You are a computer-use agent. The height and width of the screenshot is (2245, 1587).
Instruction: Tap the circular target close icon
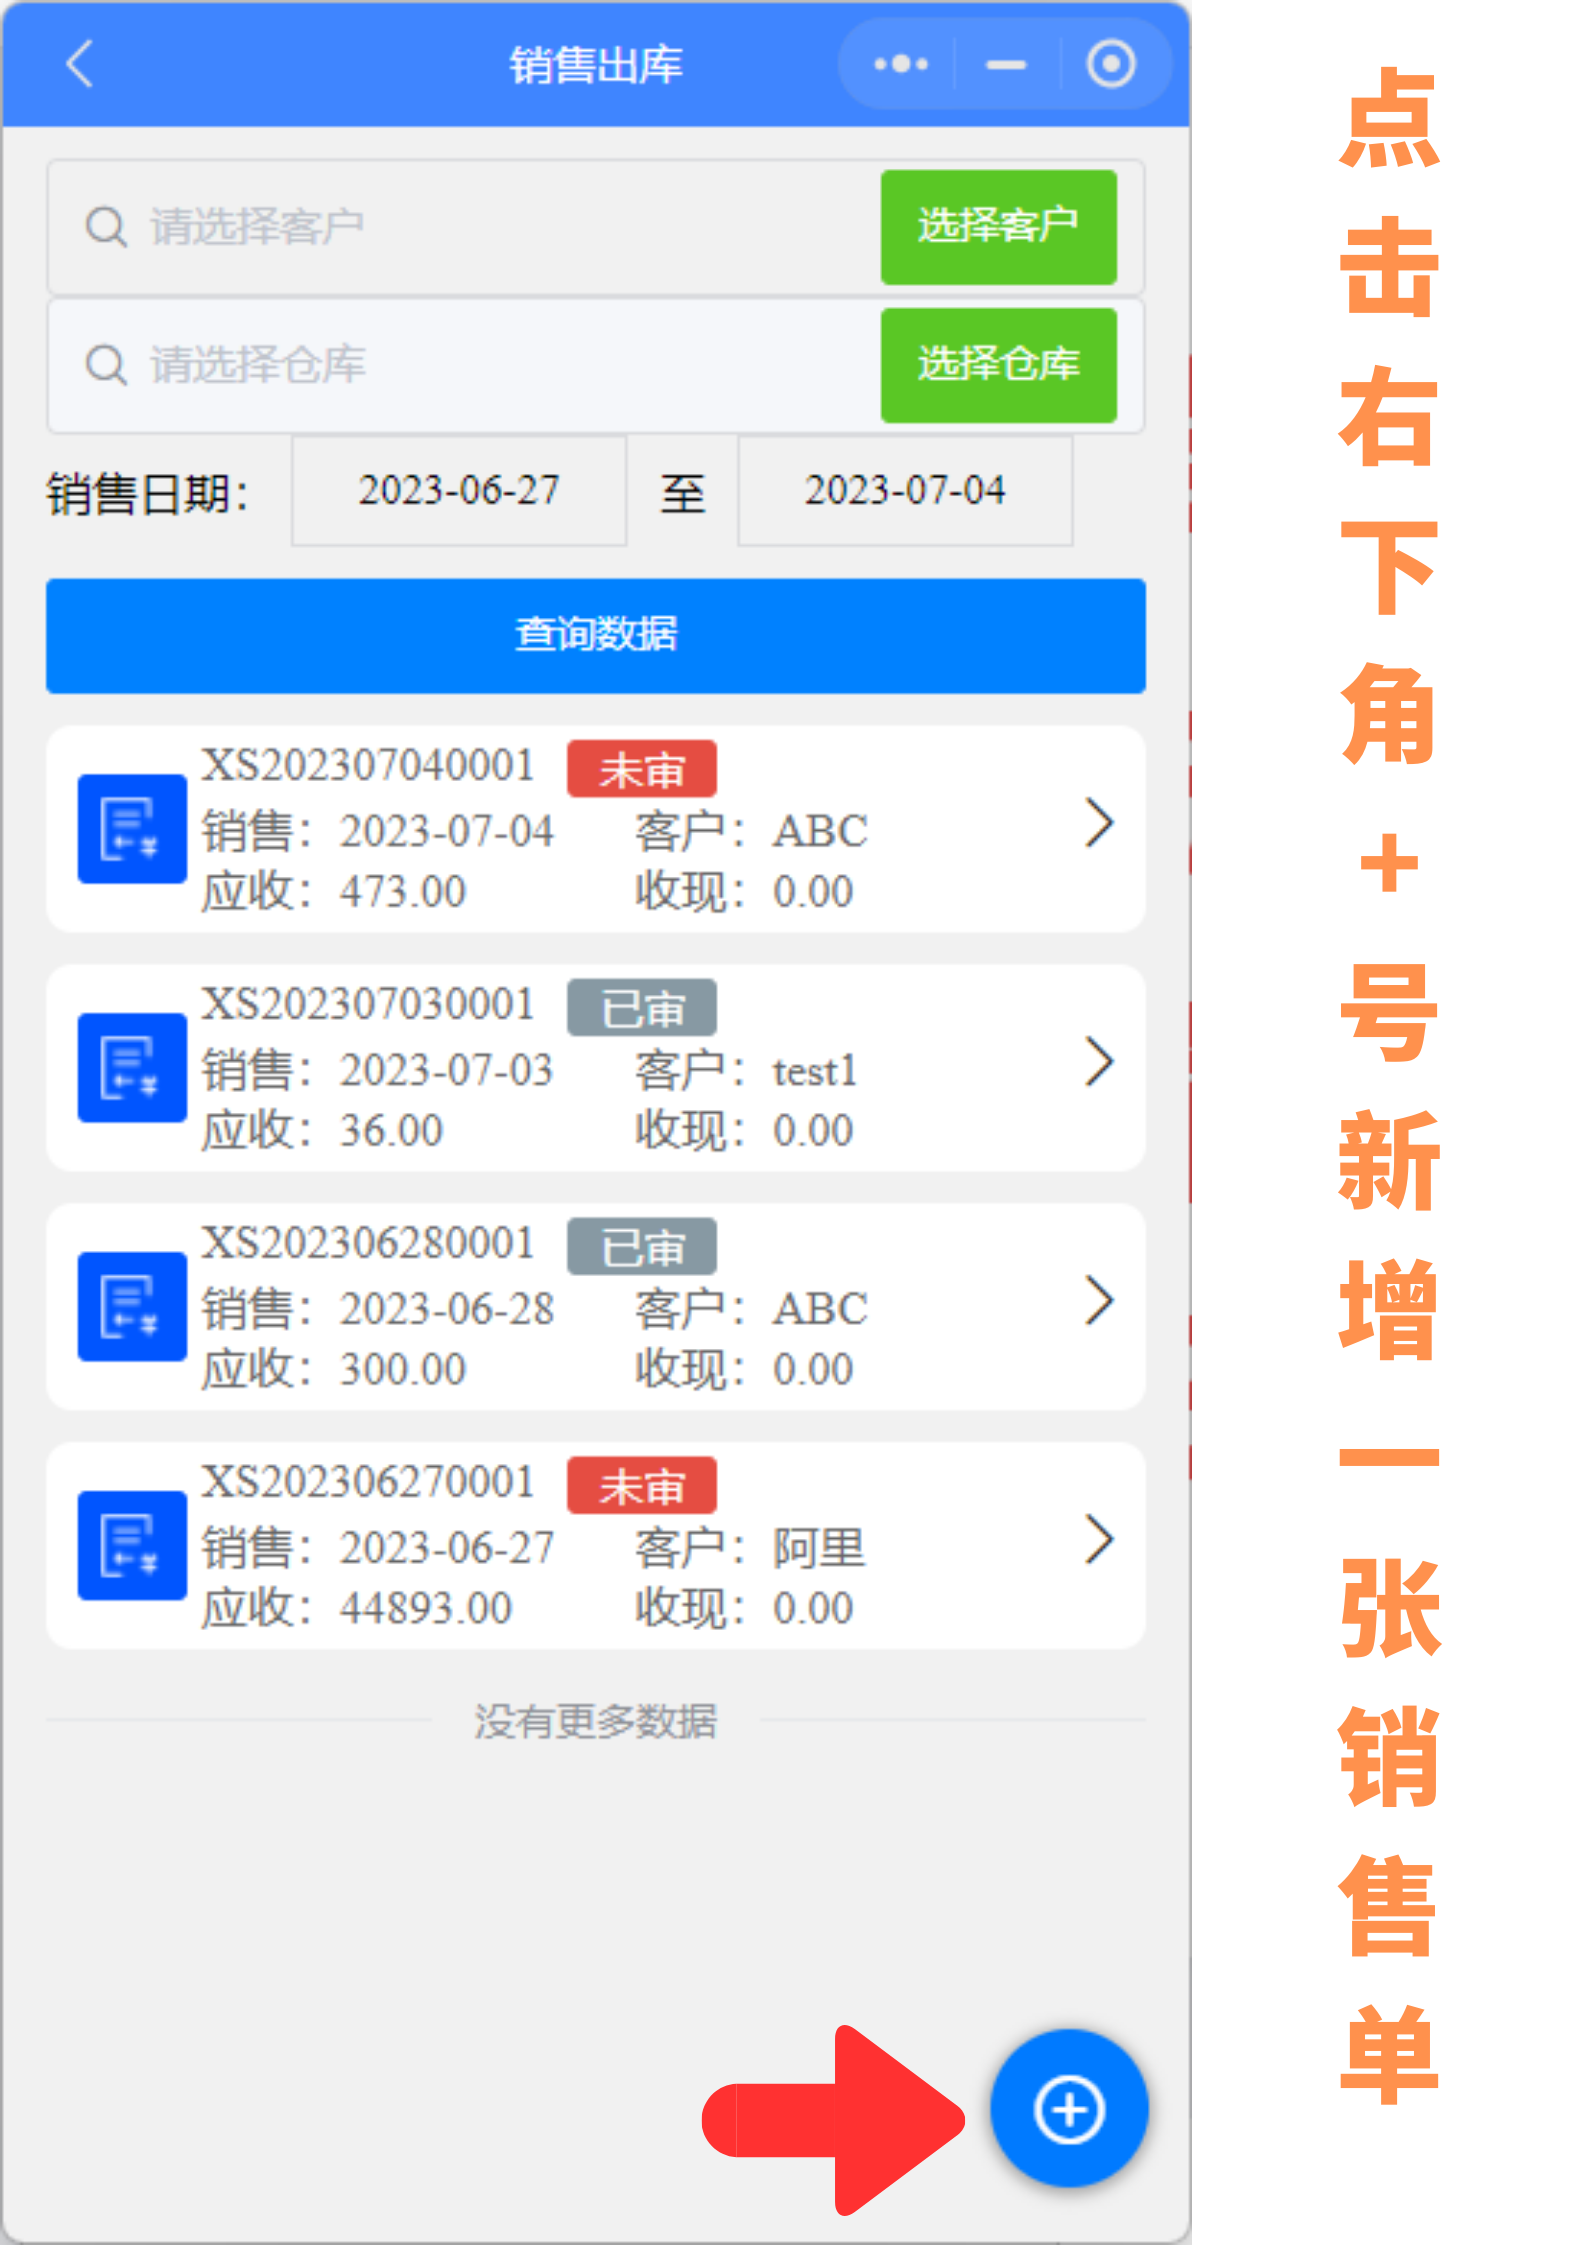point(1110,65)
